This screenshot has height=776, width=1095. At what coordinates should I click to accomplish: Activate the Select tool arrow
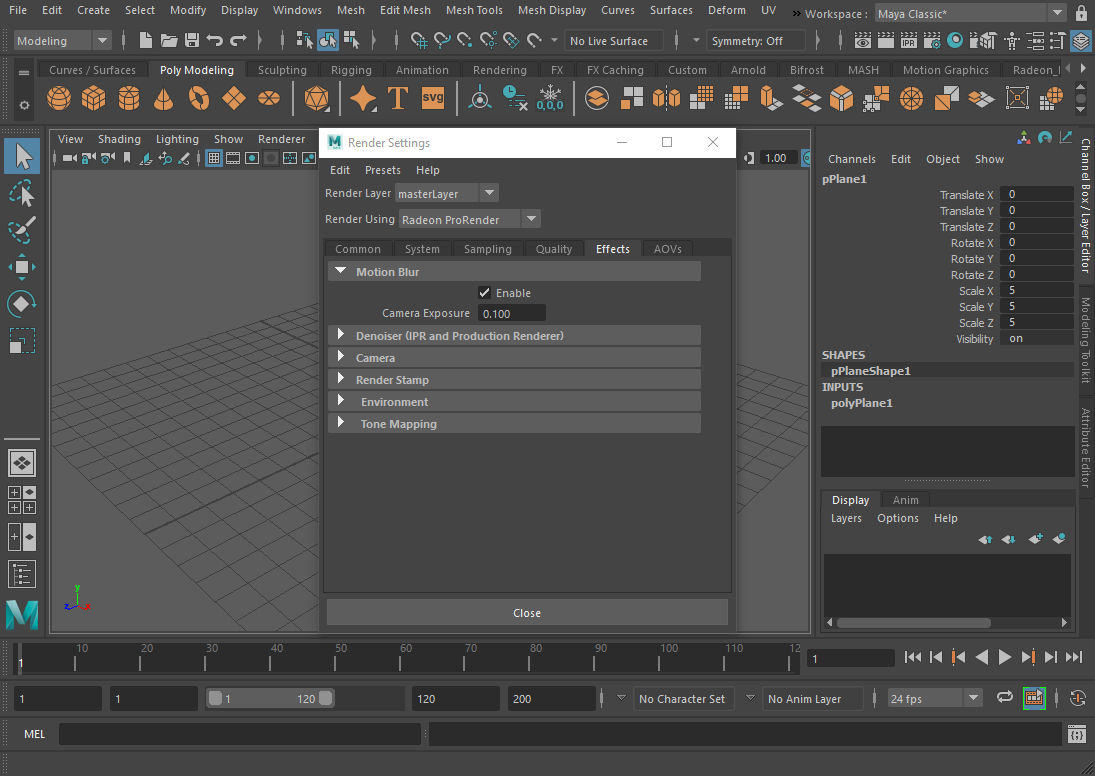[22, 156]
